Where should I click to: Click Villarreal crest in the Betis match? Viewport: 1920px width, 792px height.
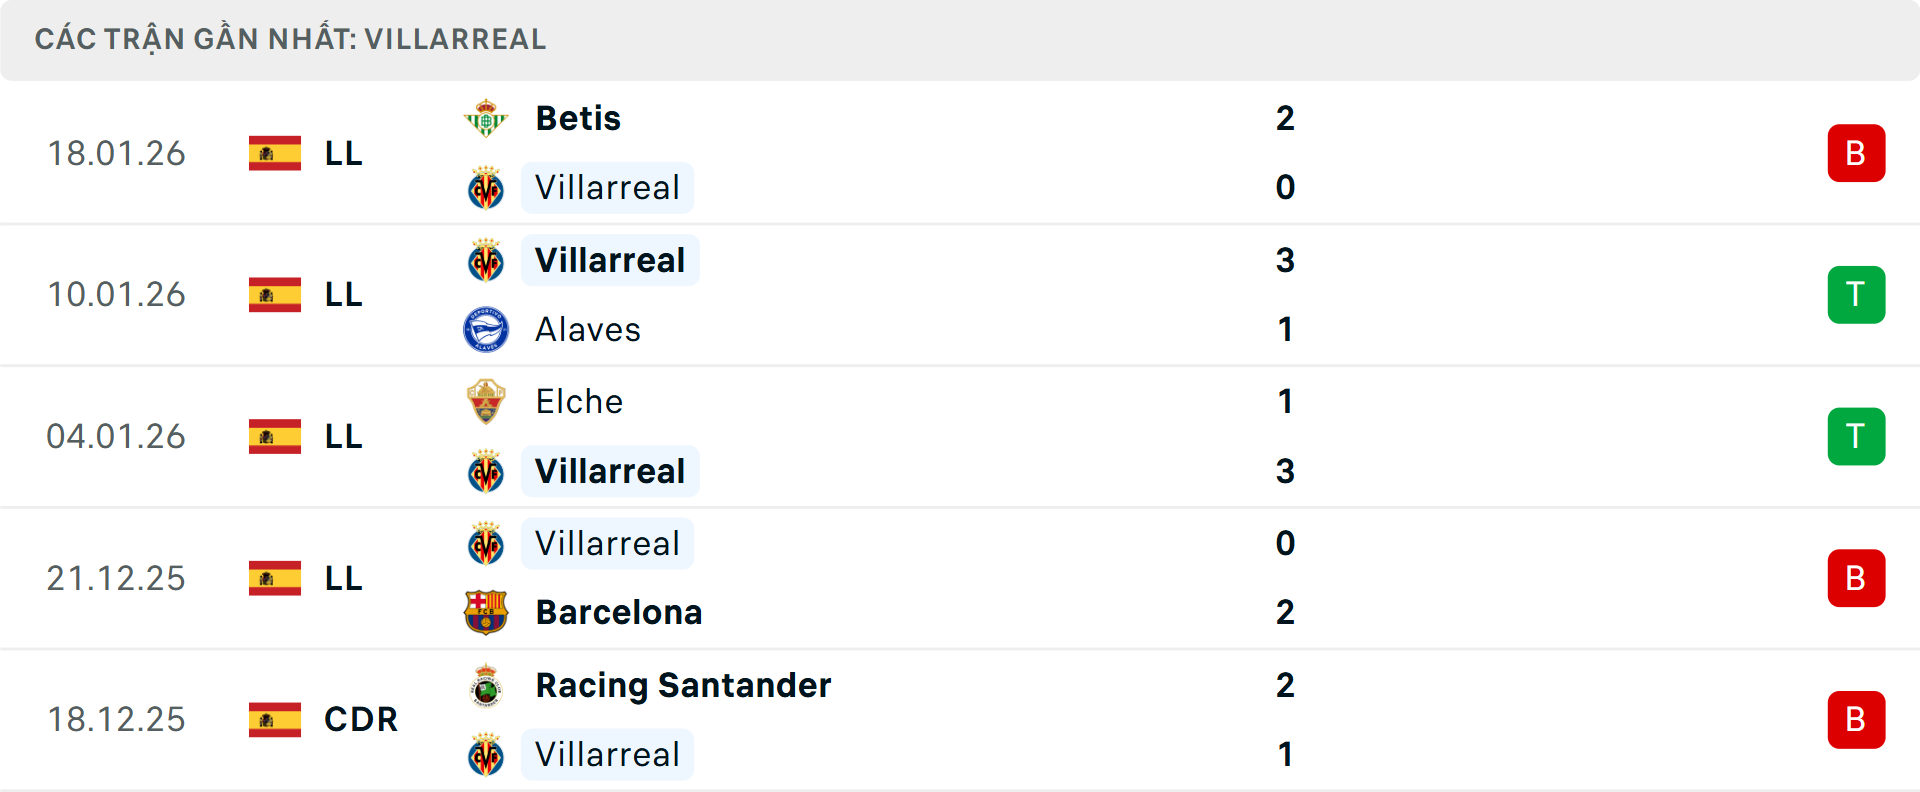[x=486, y=188]
